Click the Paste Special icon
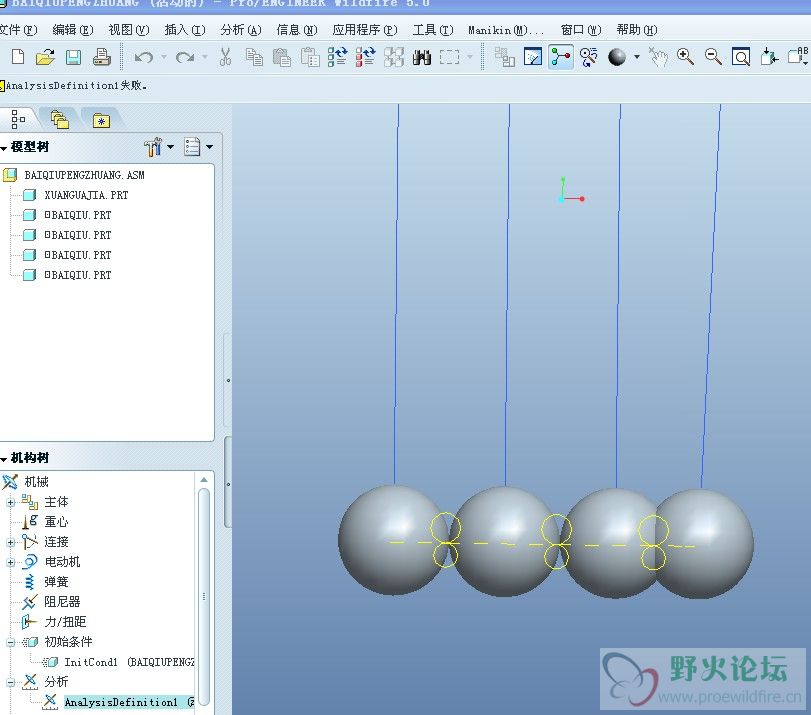The height and width of the screenshot is (715, 811). [x=310, y=57]
